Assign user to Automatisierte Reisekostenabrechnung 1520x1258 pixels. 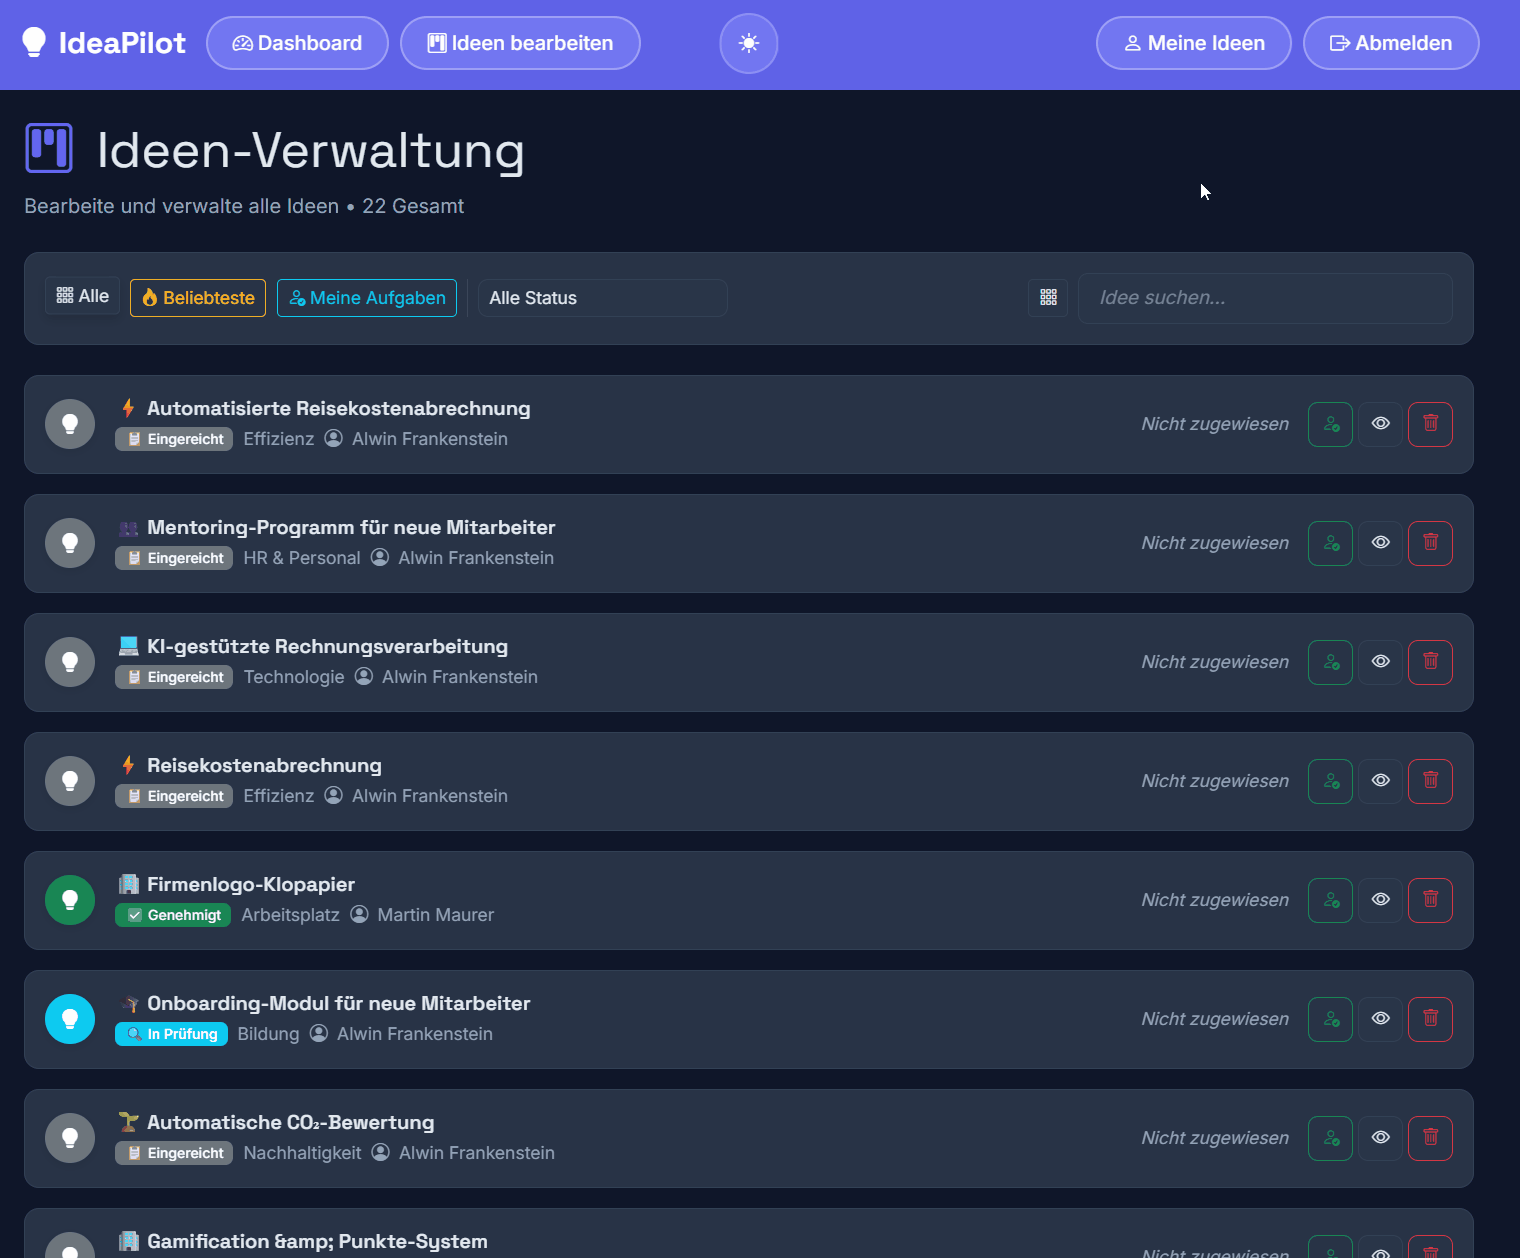tap(1330, 424)
